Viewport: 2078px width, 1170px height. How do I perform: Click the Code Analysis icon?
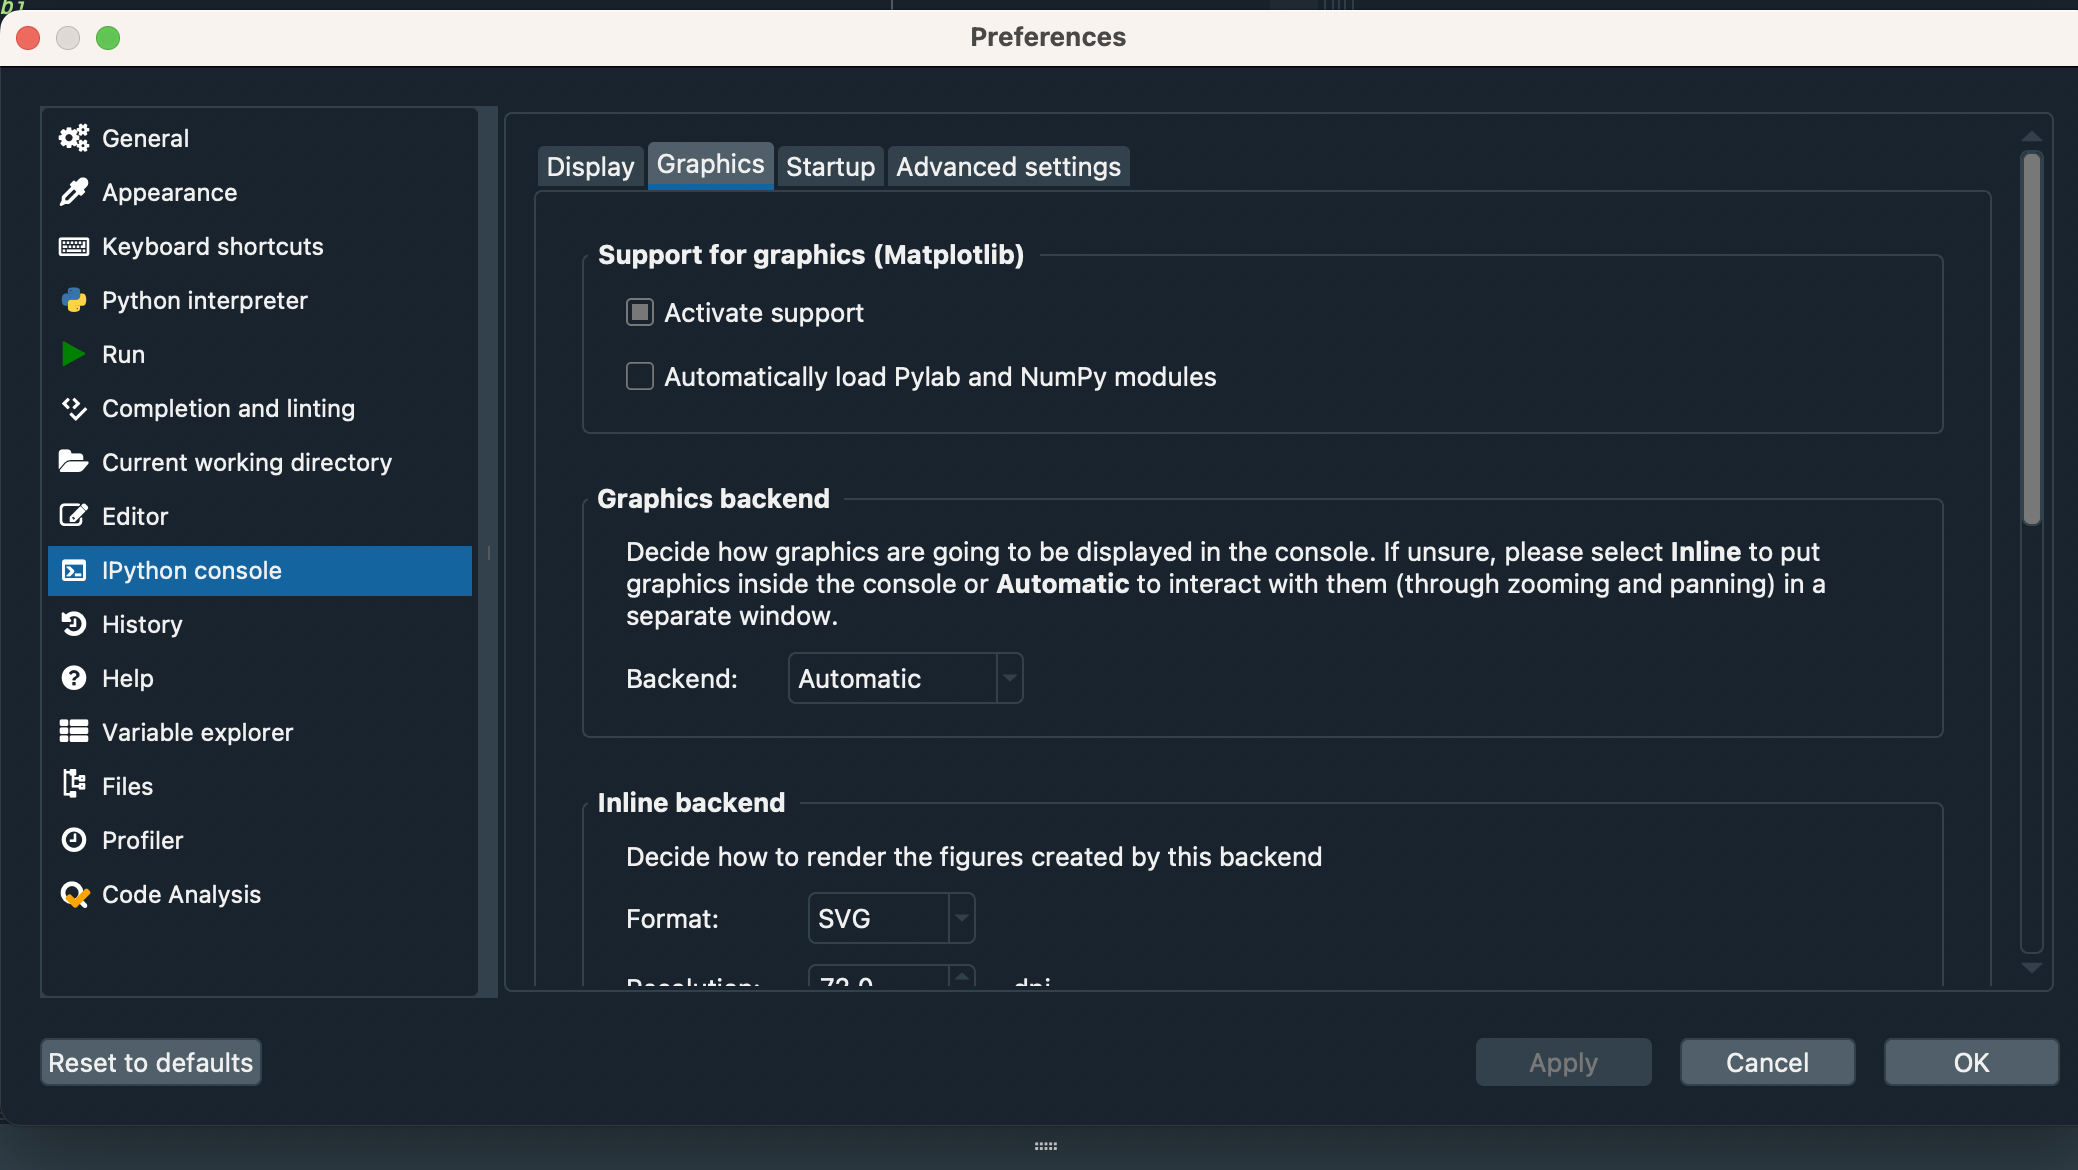tap(74, 894)
